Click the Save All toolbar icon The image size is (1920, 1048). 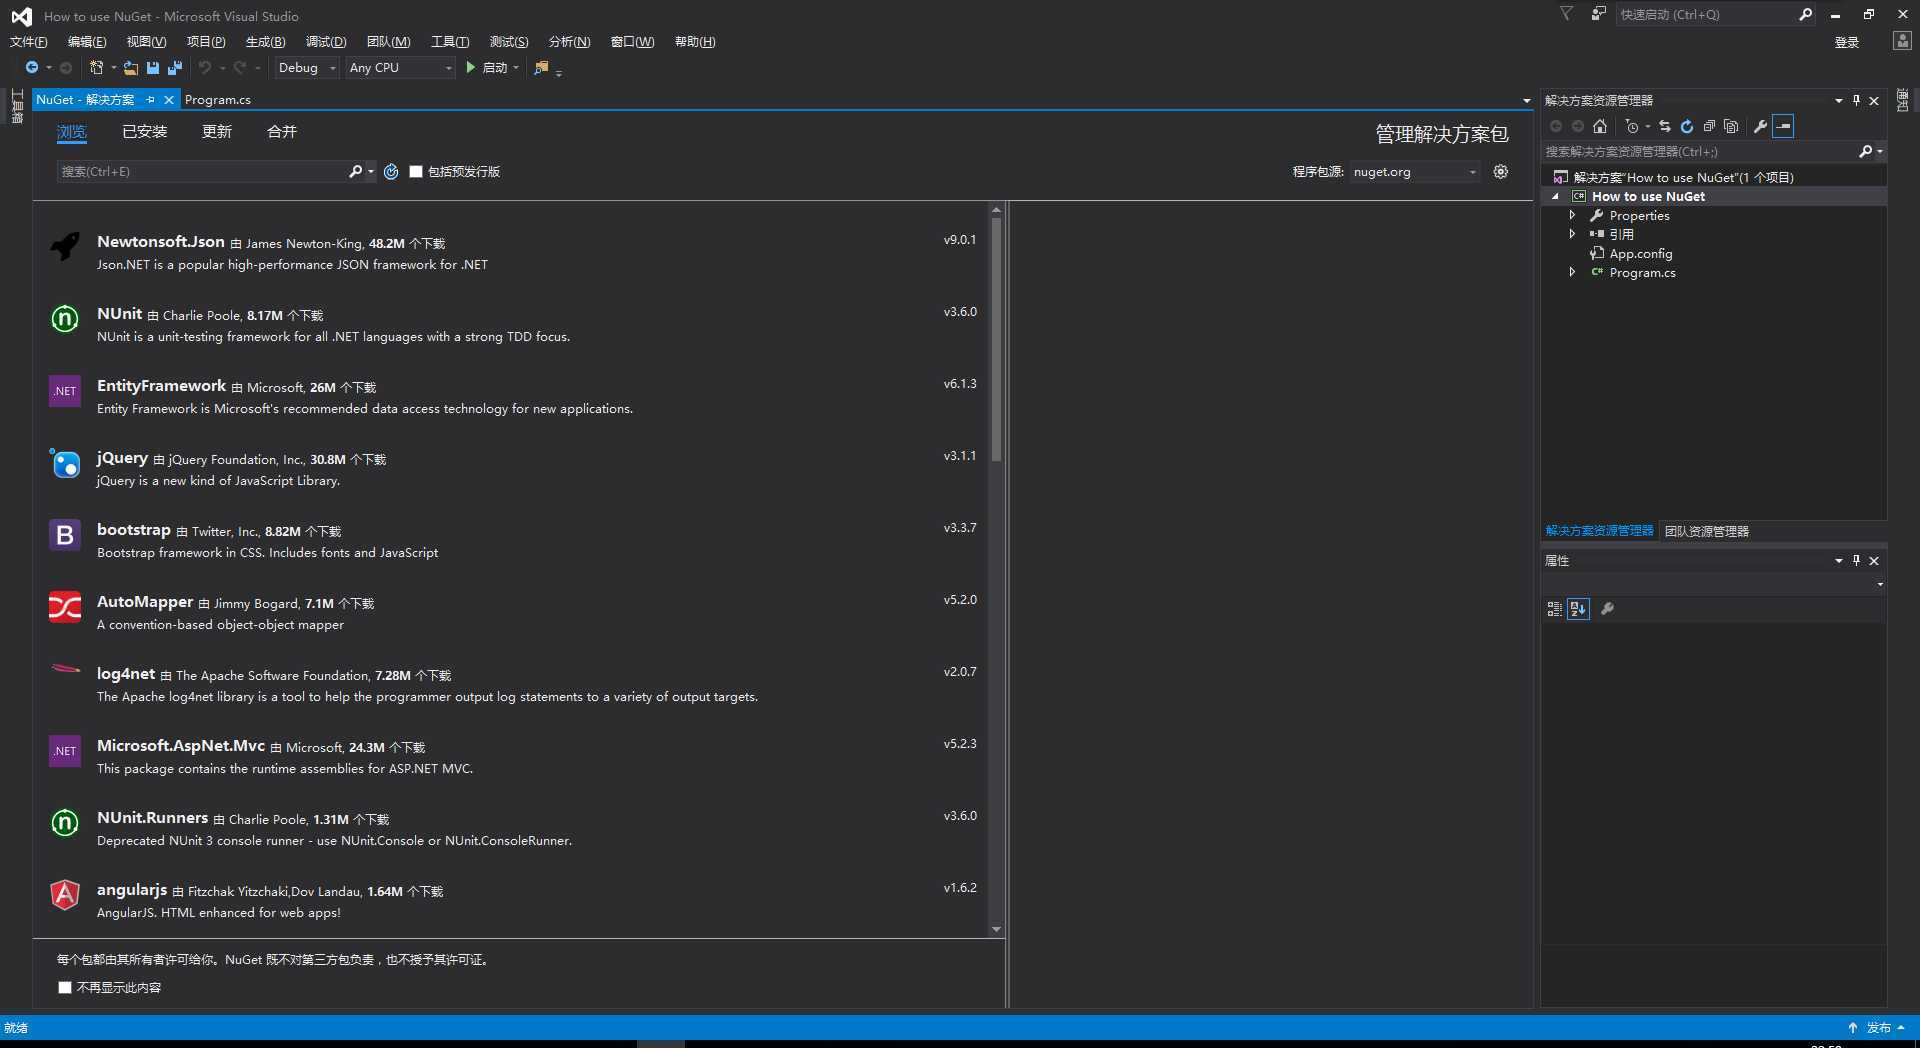[x=175, y=67]
